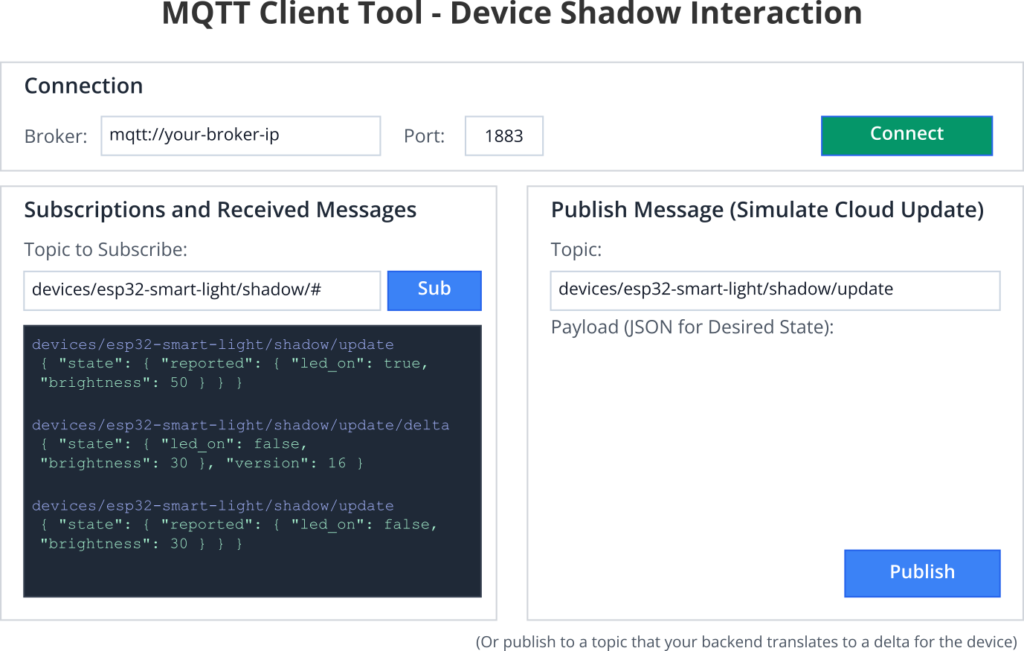Click the first received shadow/update message topic

(212, 344)
